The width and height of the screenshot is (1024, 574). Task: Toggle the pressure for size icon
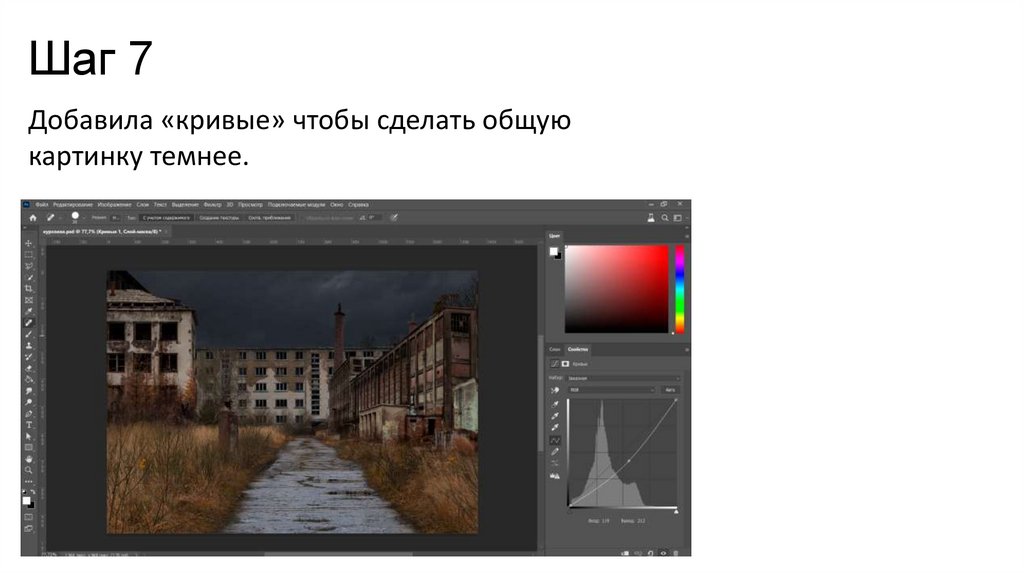pos(394,218)
